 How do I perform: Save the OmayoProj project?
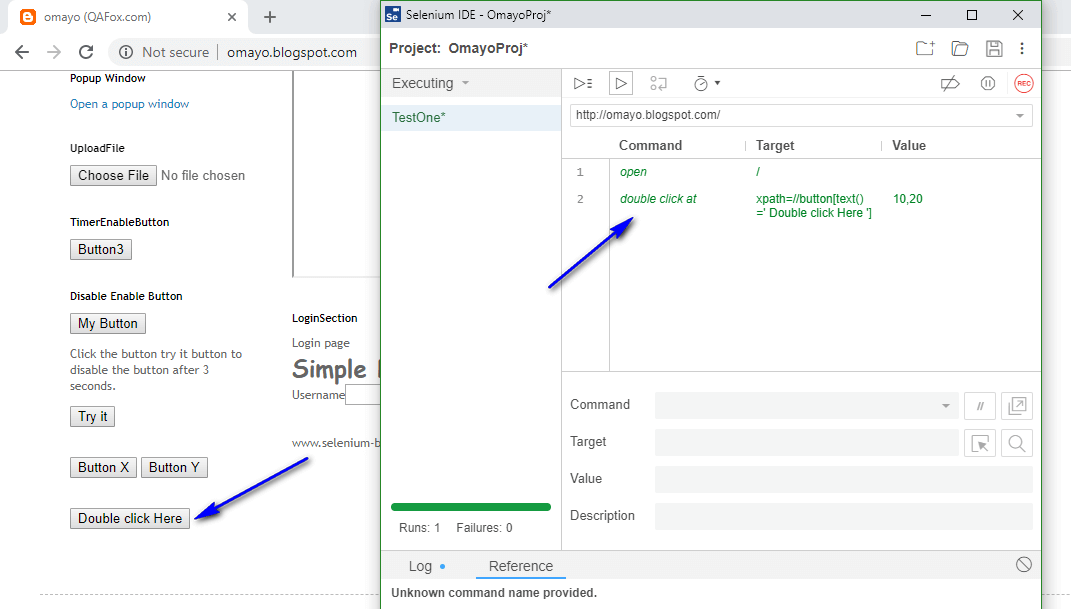[994, 48]
